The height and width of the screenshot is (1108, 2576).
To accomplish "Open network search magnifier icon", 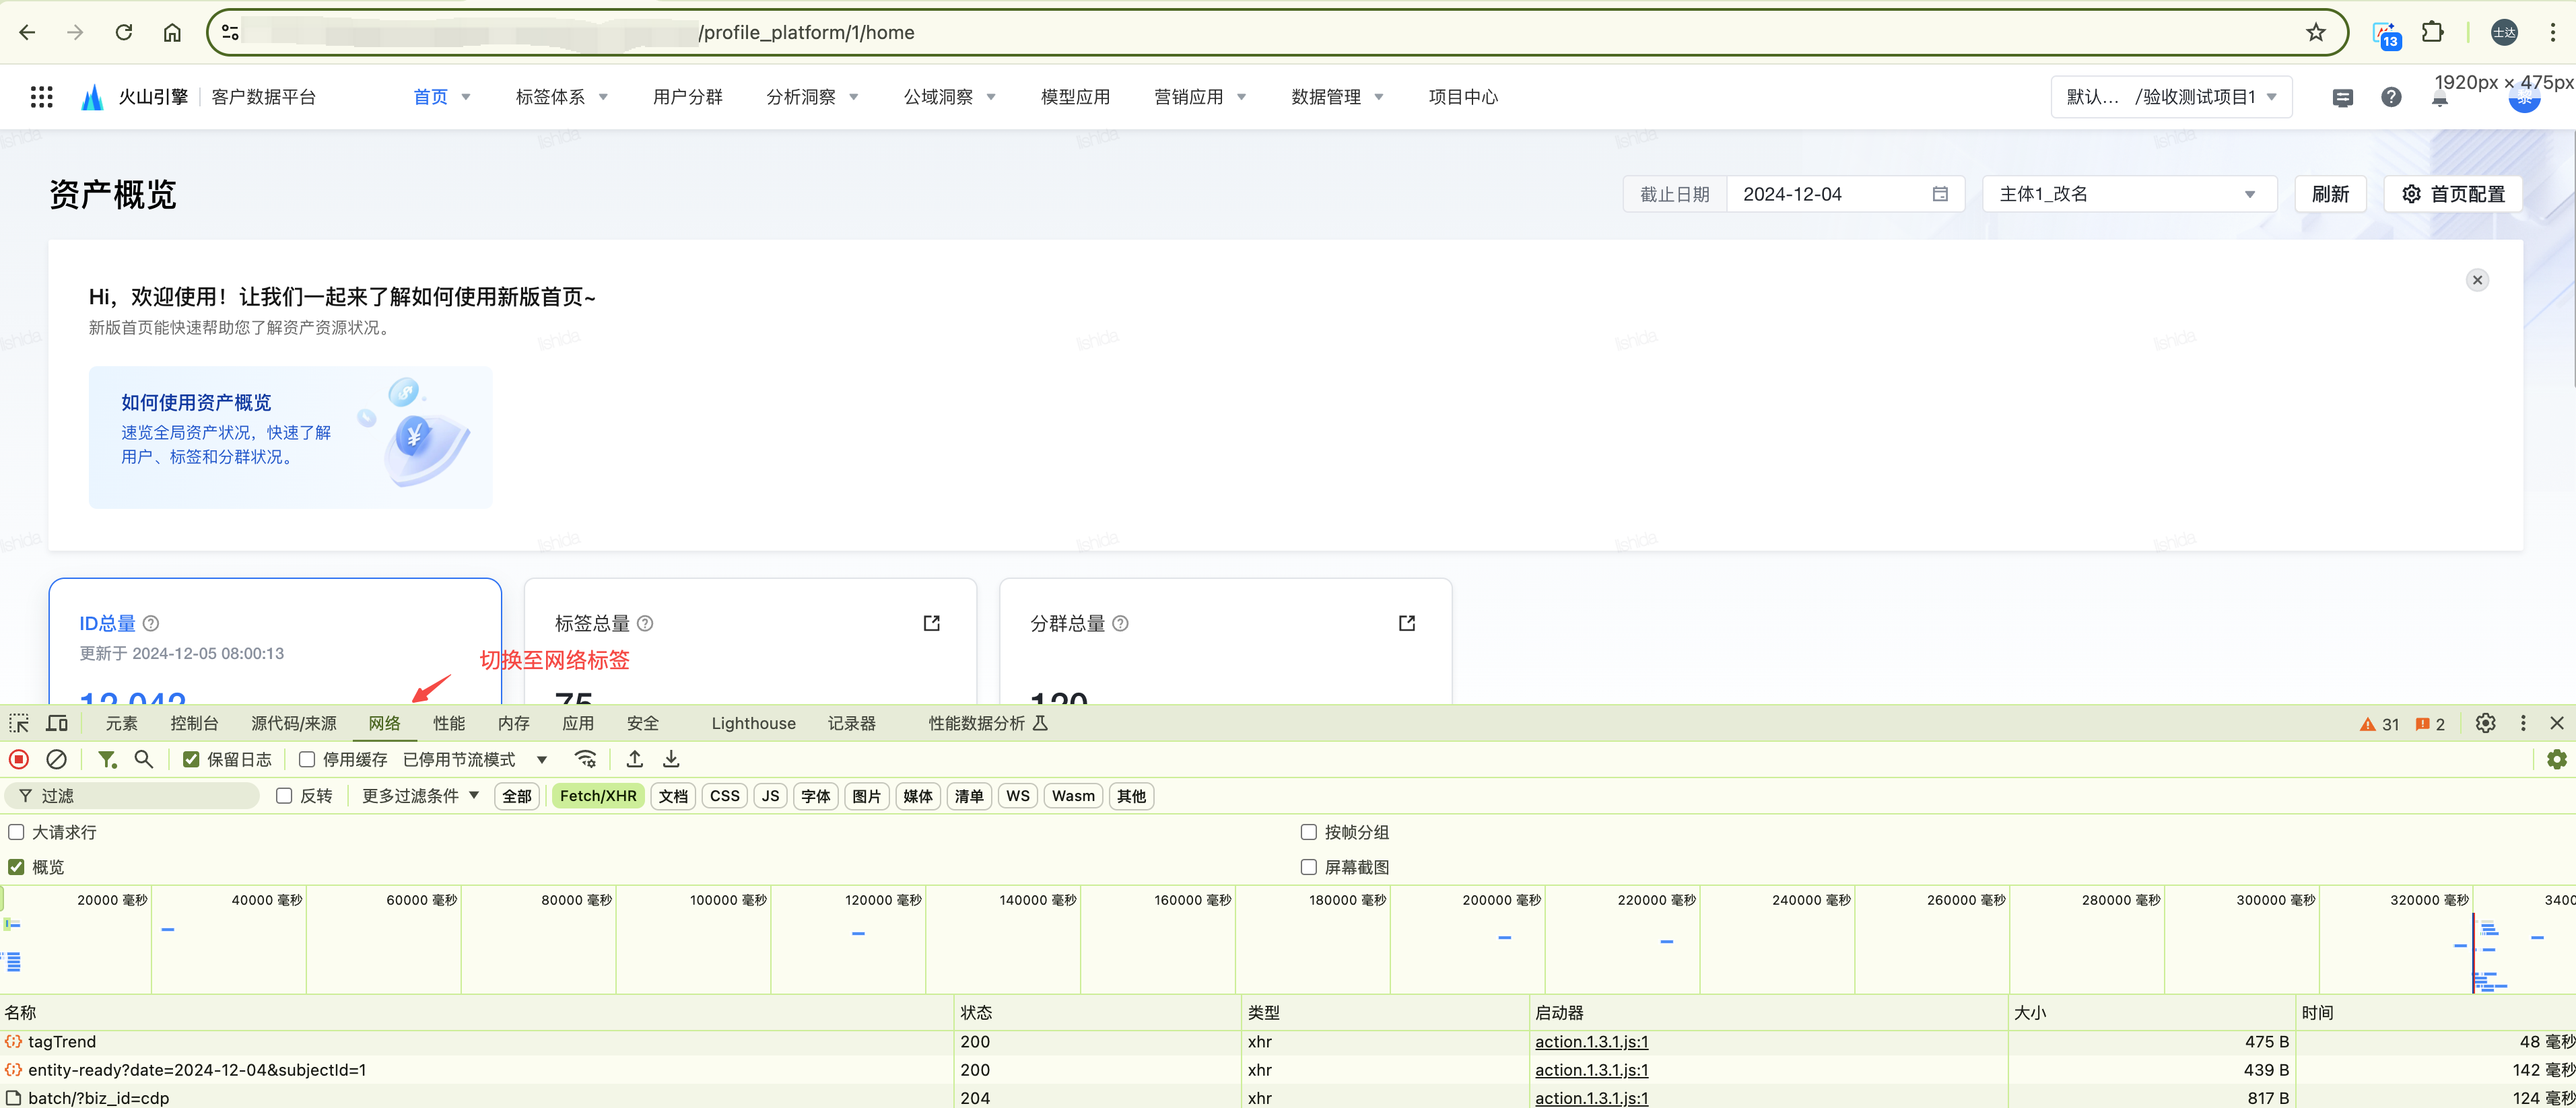I will [x=144, y=759].
